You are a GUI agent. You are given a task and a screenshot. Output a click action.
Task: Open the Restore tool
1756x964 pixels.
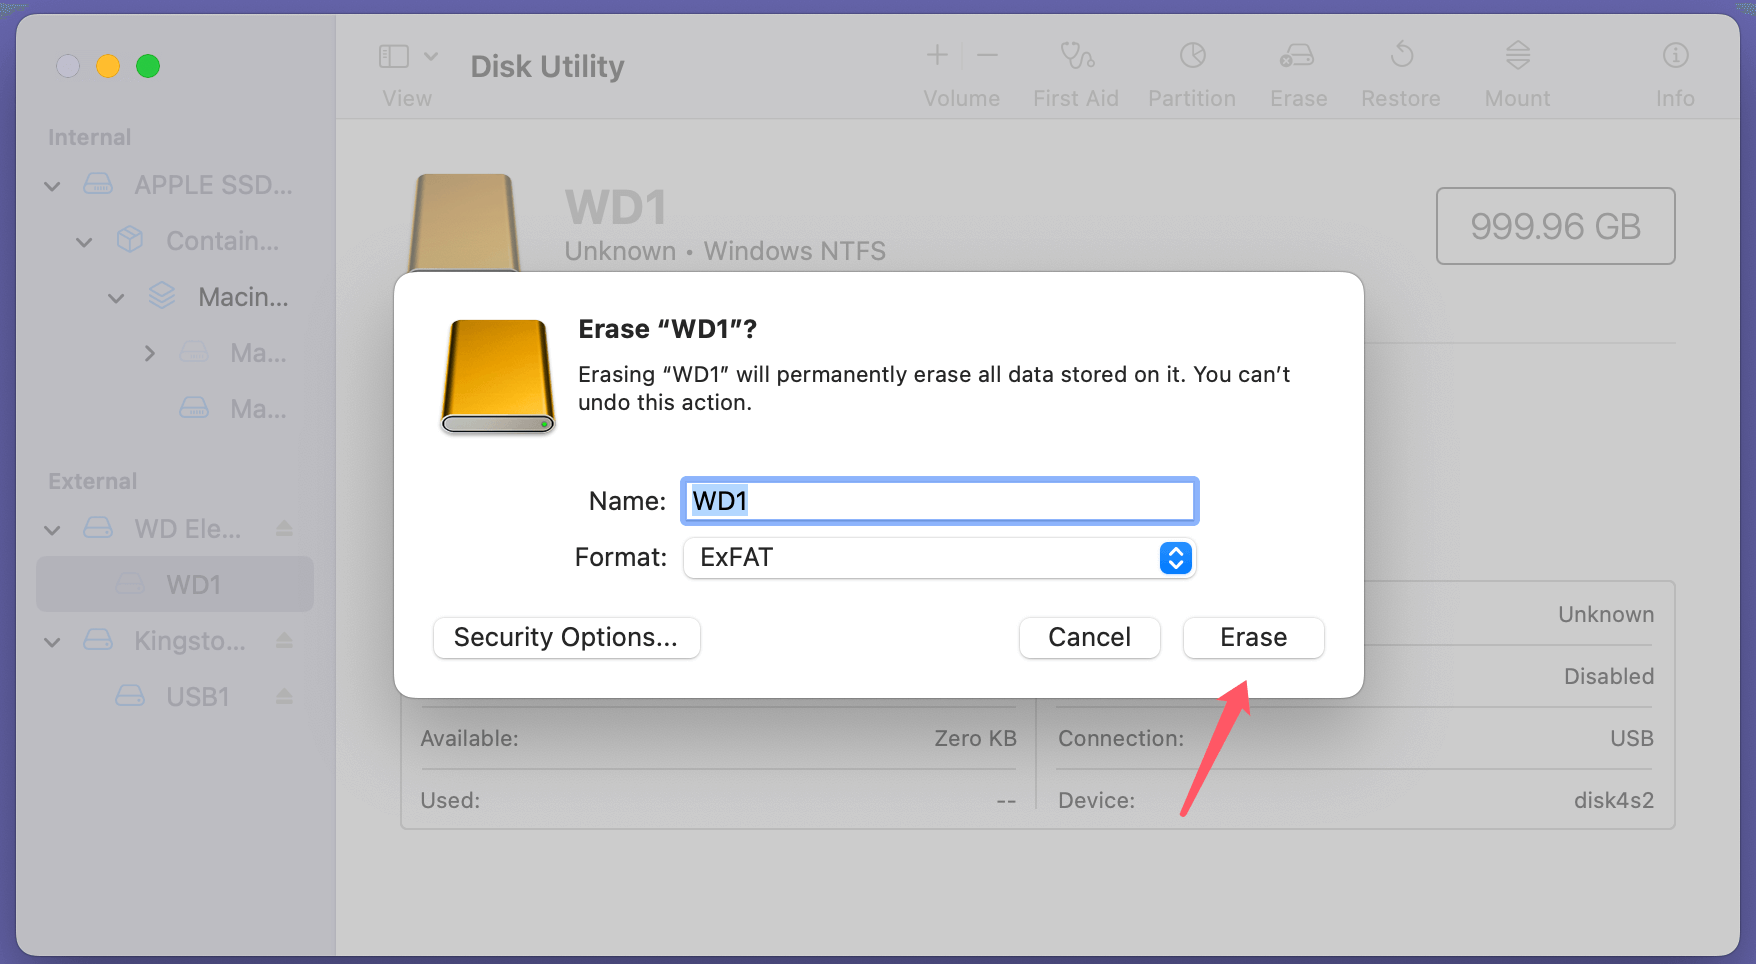(1400, 70)
